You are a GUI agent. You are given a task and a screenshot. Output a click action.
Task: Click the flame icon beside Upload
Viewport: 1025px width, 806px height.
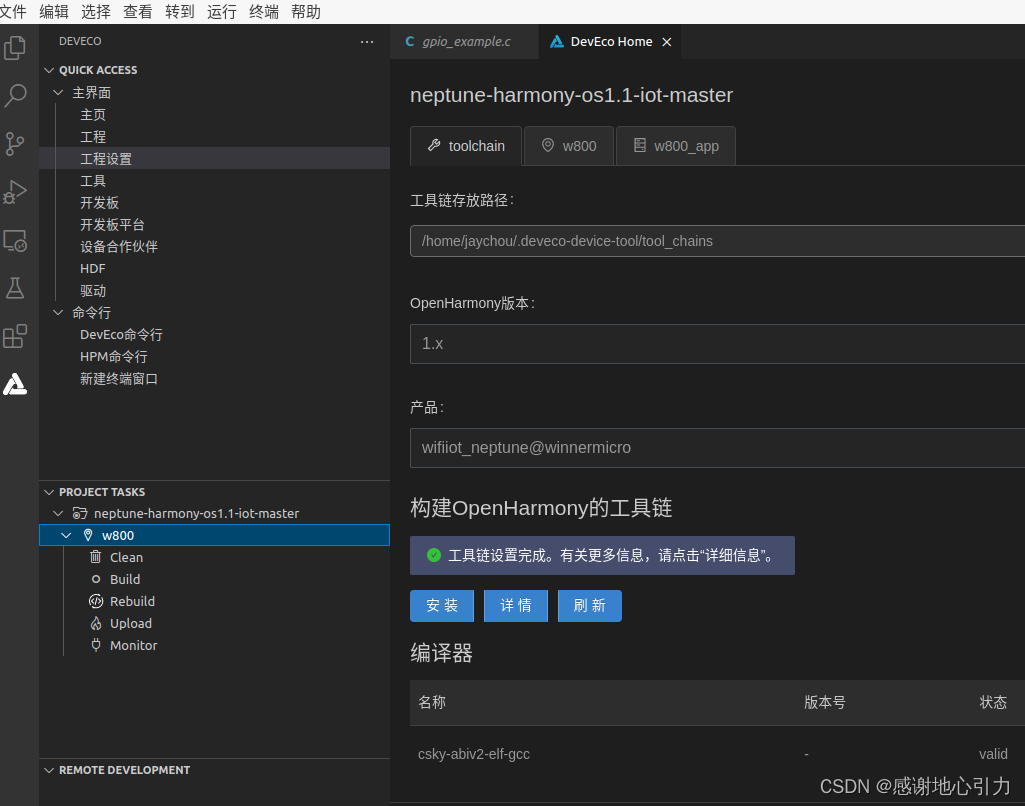point(95,624)
